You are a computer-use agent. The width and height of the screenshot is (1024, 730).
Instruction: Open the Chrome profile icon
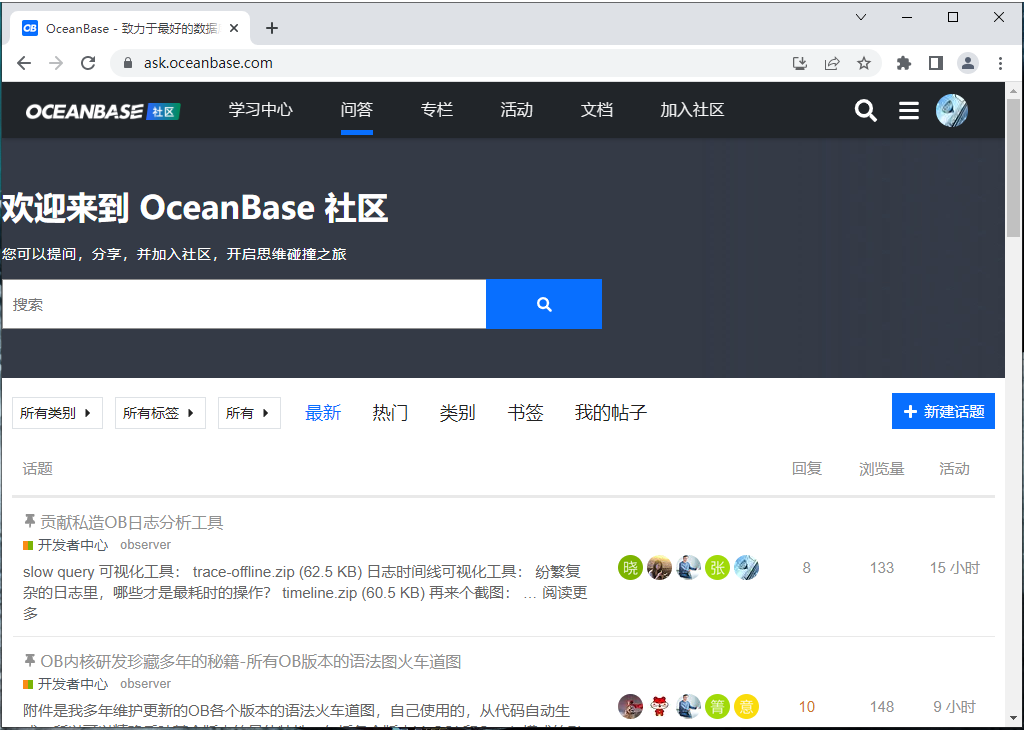[968, 63]
